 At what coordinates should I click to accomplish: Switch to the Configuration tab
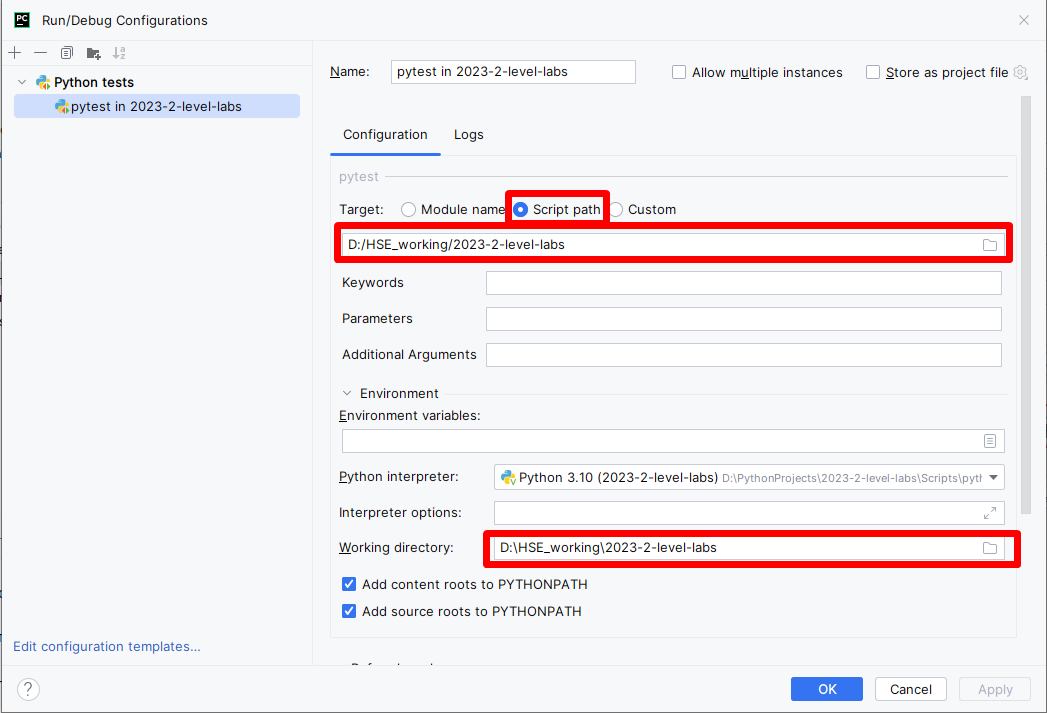tap(385, 134)
